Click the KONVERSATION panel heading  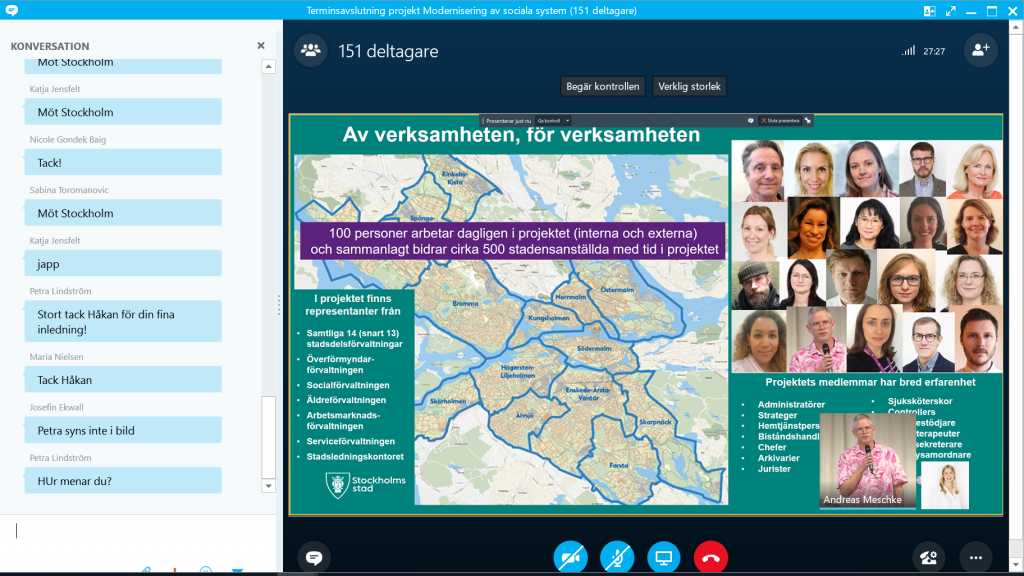point(50,46)
